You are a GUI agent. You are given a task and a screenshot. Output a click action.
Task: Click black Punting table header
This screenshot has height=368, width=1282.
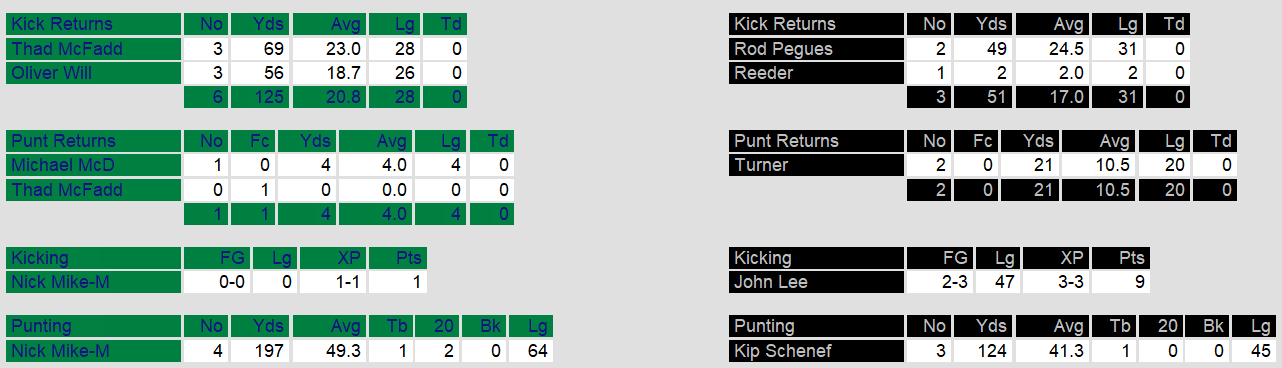(816, 326)
